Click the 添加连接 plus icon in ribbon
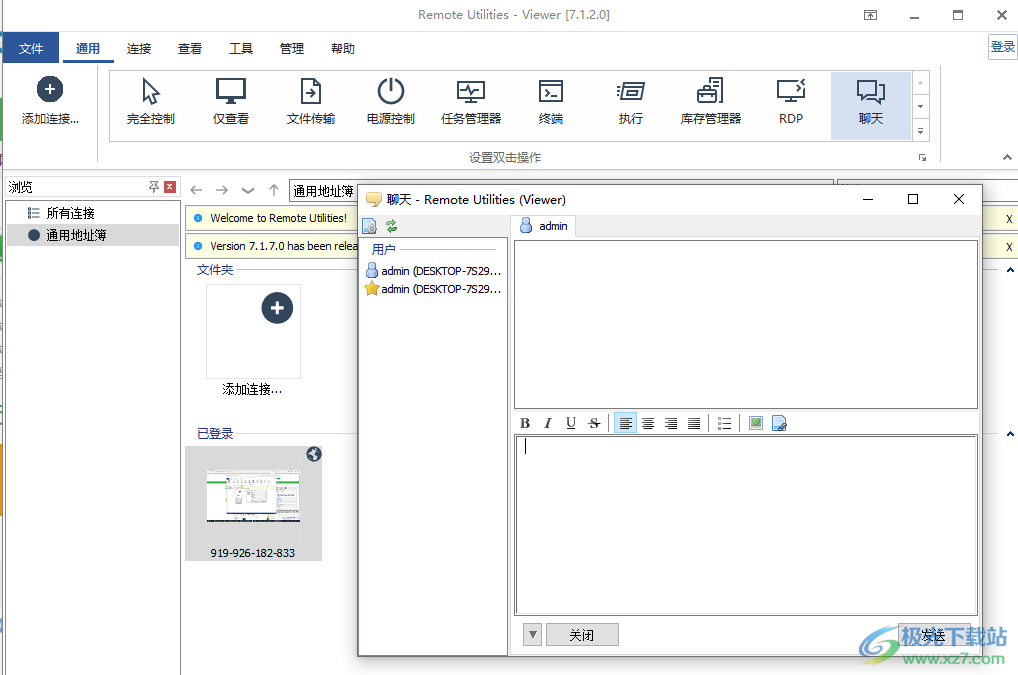The height and width of the screenshot is (675, 1018). click(50, 90)
